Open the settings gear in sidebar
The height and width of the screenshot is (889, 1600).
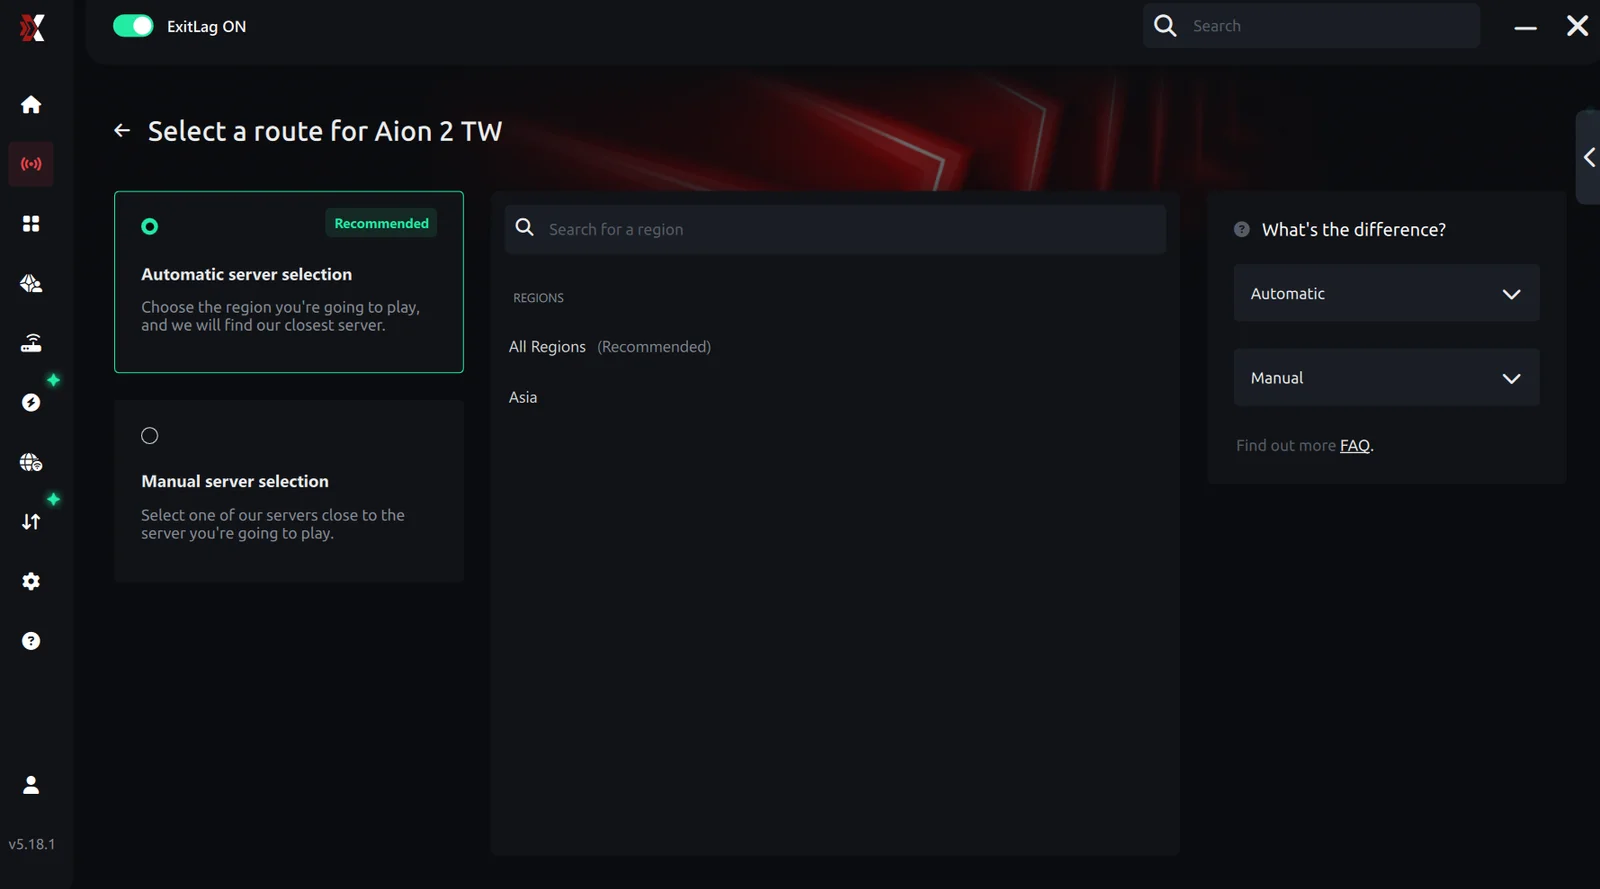[x=31, y=582]
